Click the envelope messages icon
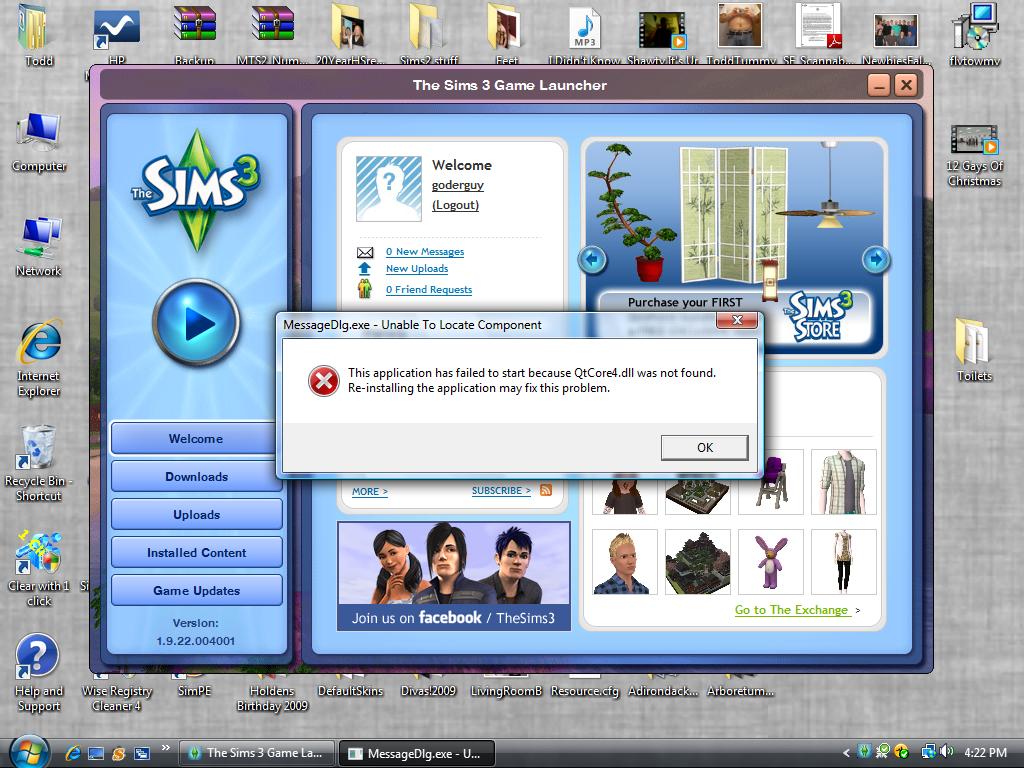 [365, 252]
